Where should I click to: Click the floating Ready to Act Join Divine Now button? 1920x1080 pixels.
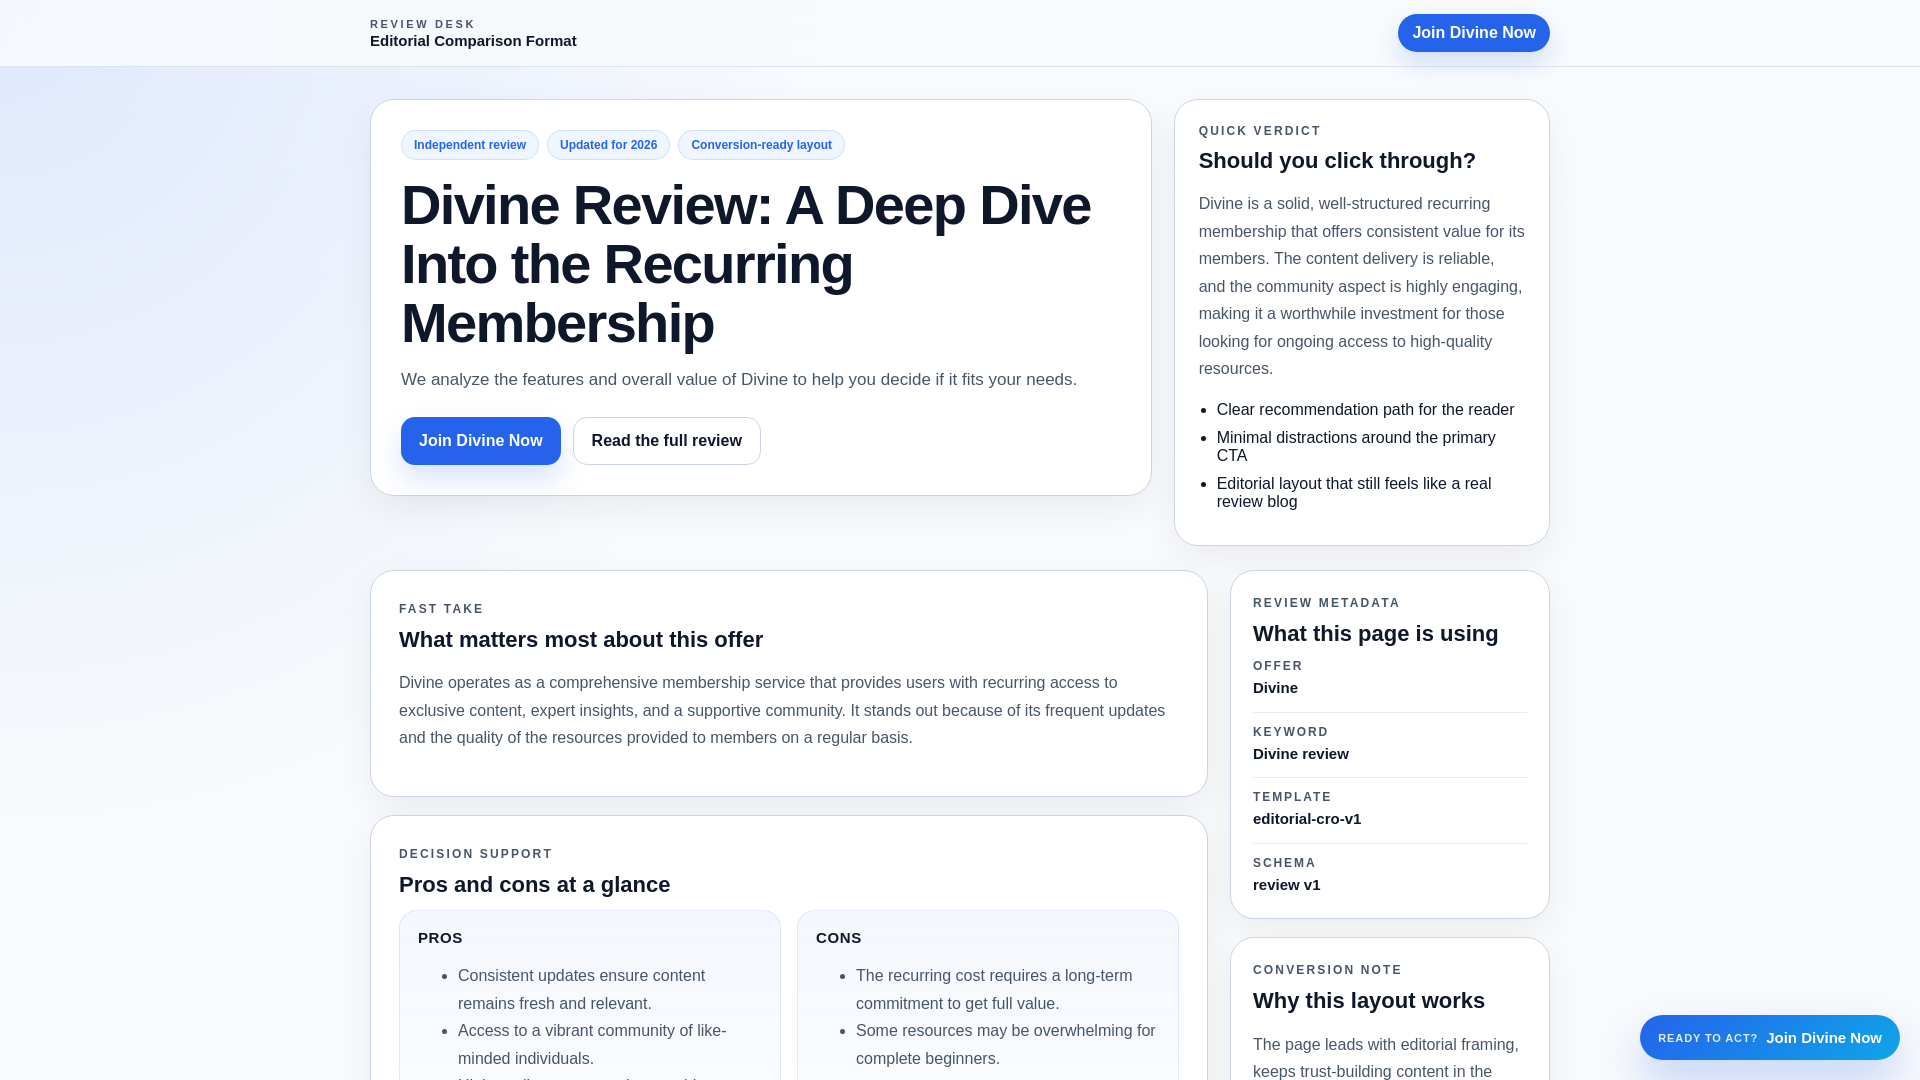click(x=1769, y=1038)
